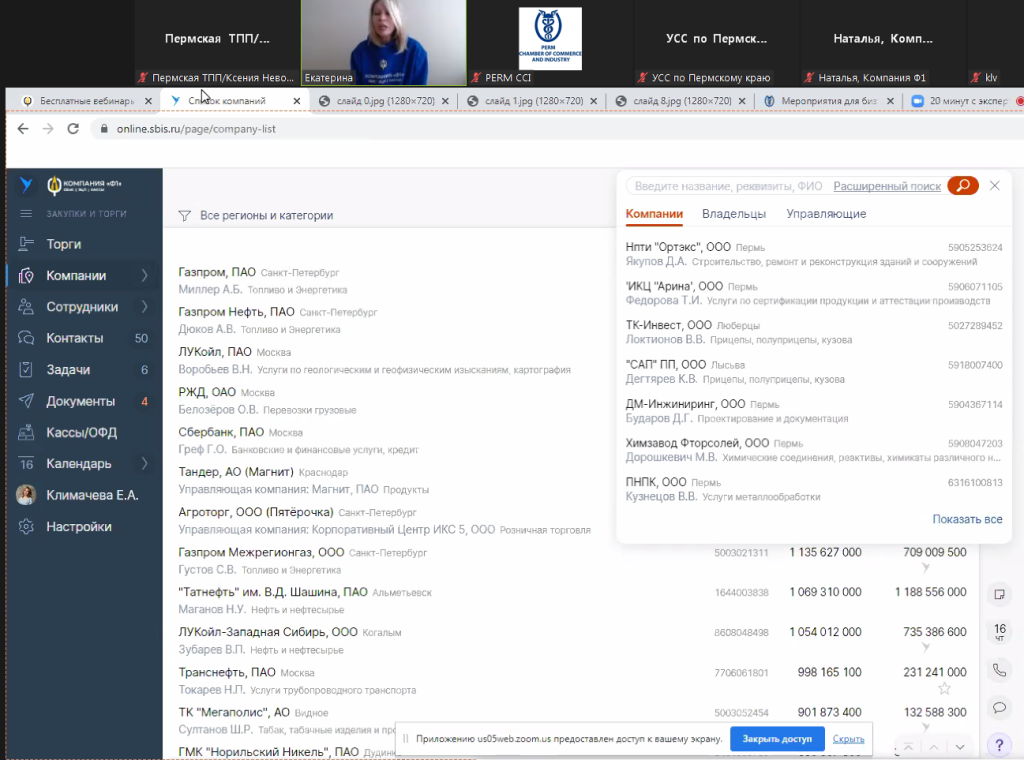Toggle the sidebar hamburger menu
This screenshot has height=760, width=1024.
click(x=26, y=214)
